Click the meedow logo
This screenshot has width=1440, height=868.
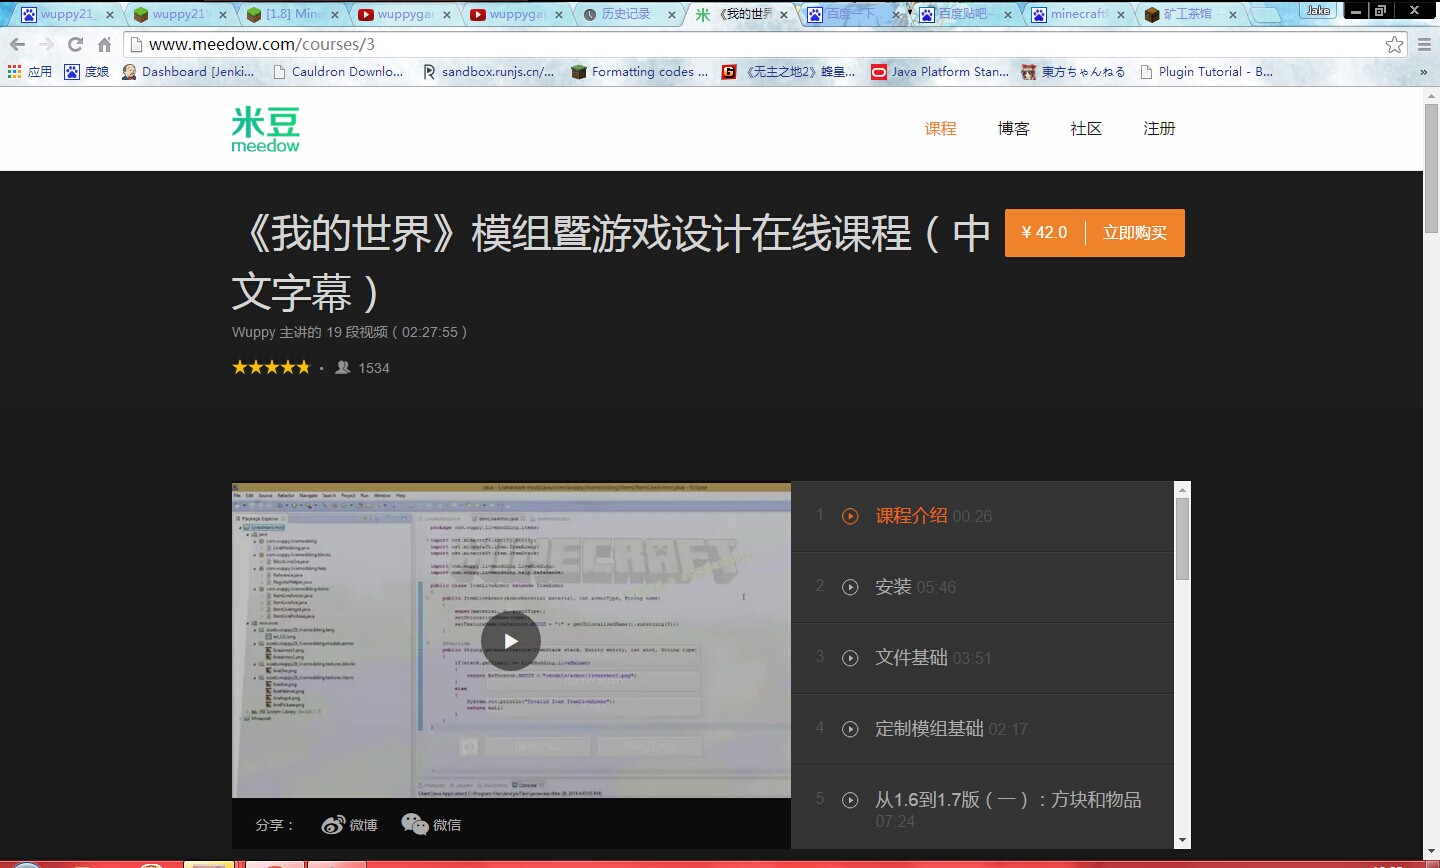(x=265, y=129)
